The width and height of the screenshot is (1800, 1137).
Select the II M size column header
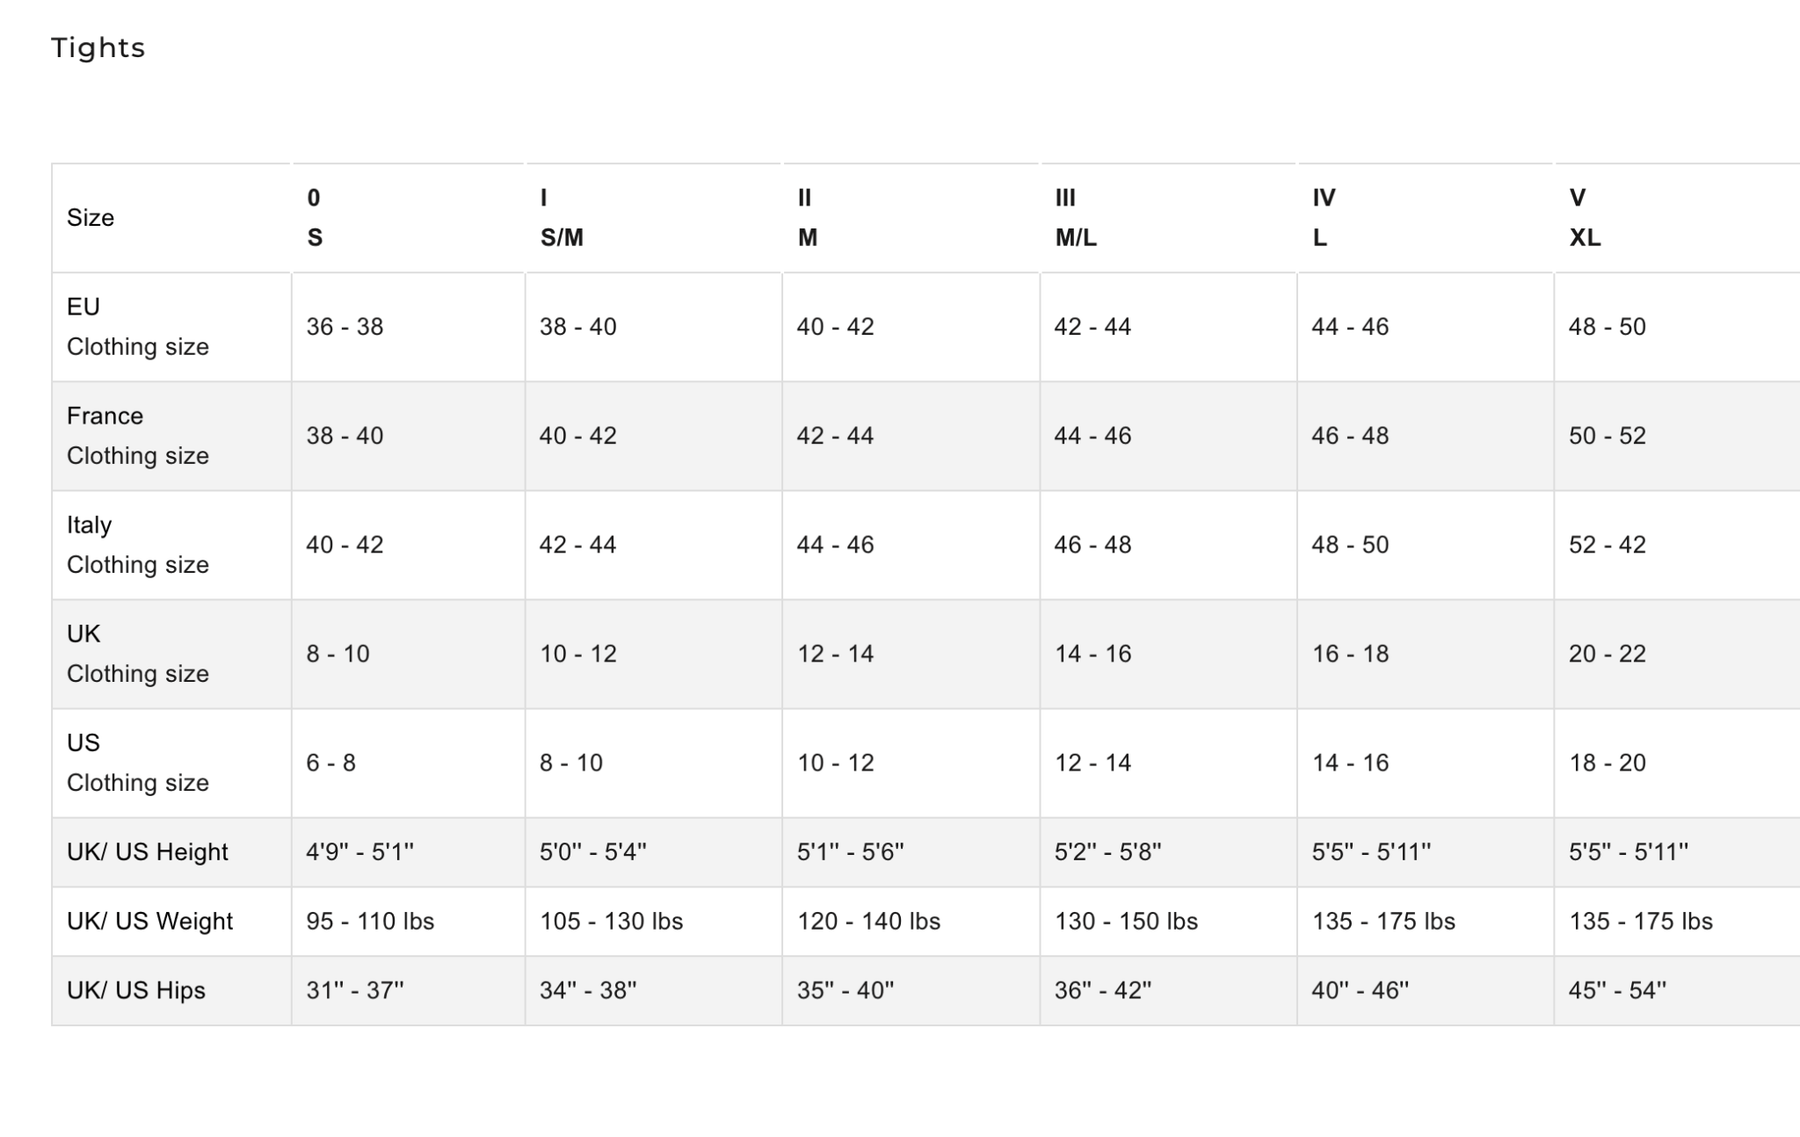807,218
